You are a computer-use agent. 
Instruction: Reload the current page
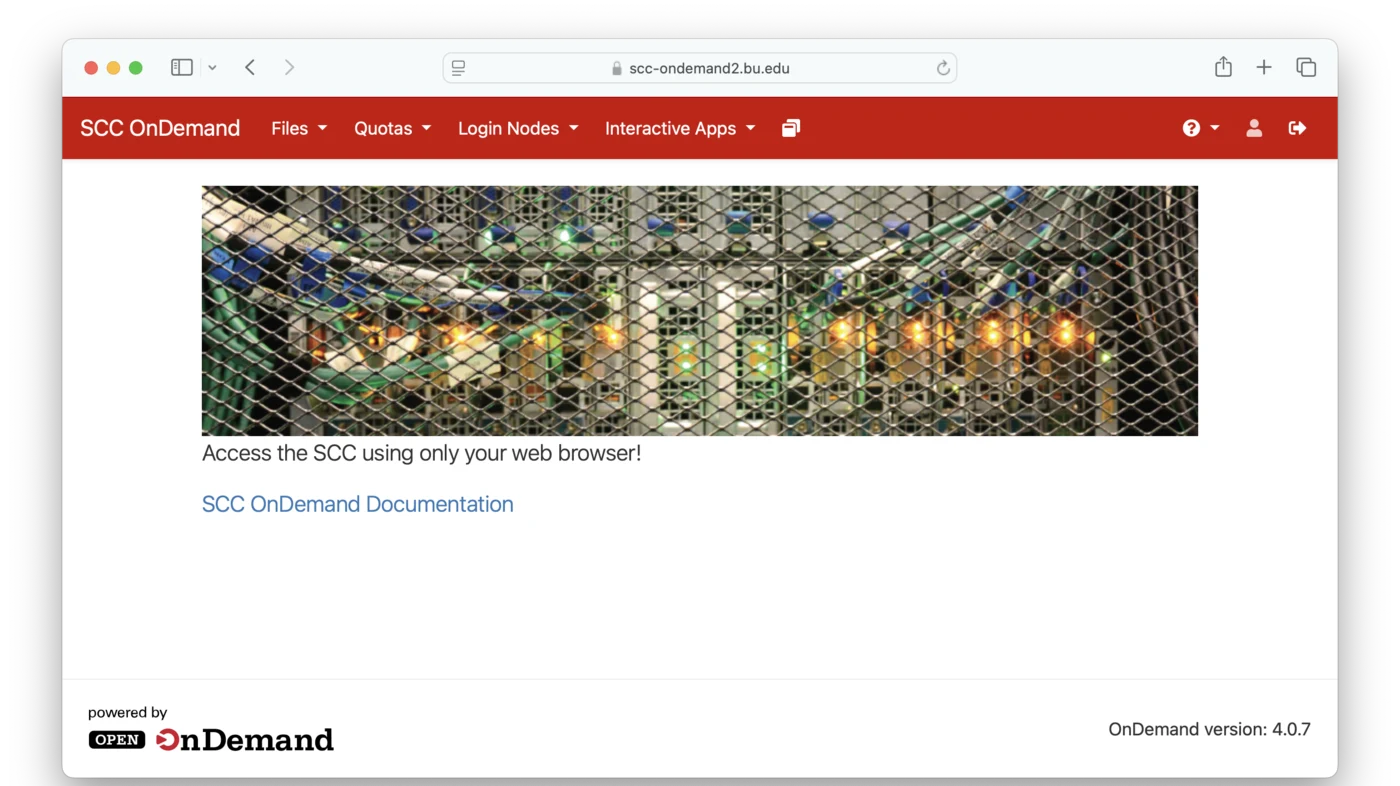click(x=942, y=68)
